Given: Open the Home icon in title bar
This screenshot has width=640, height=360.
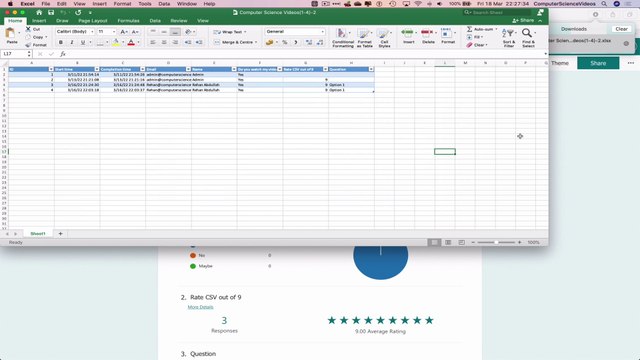Looking at the screenshot, I should (39, 12).
